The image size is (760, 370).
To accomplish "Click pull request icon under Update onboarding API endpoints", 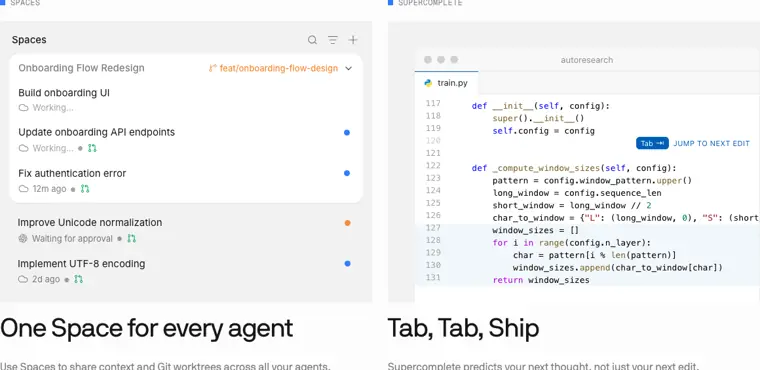I will click(x=92, y=148).
